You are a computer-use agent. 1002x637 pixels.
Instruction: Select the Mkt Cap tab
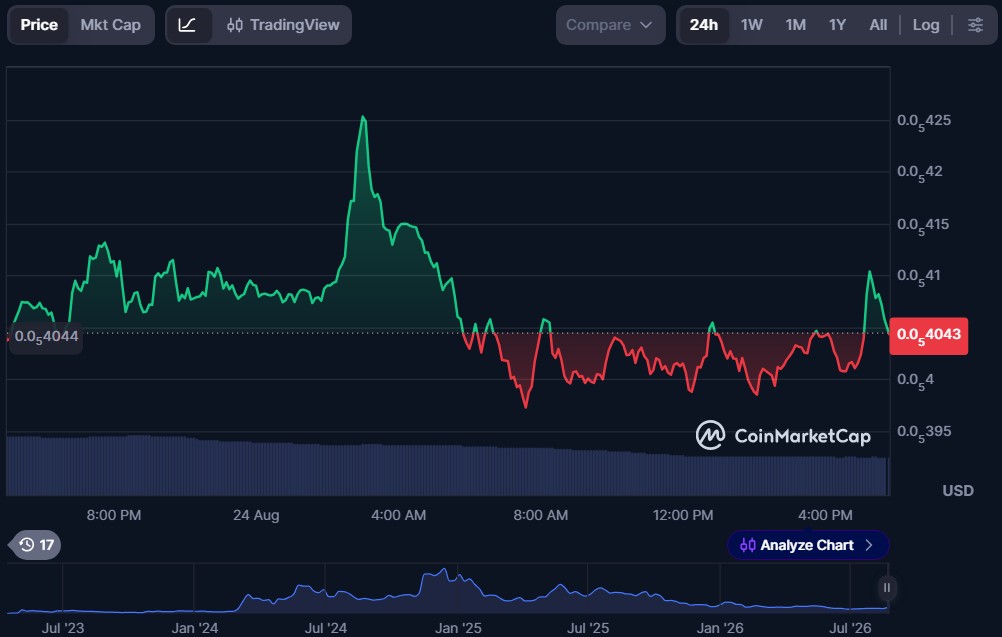[111, 25]
